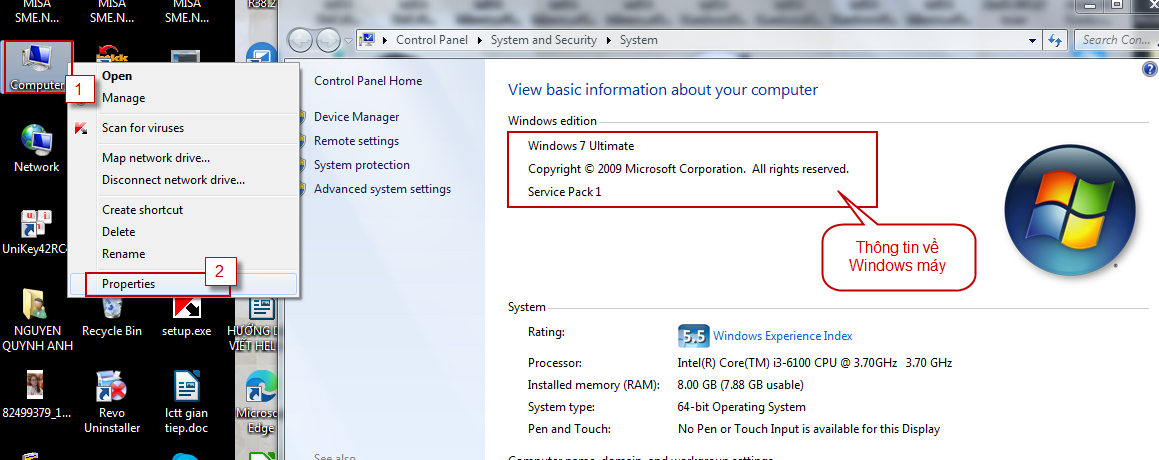The width and height of the screenshot is (1159, 460).
Task: Click the No Pen or Touch Input text
Action: click(x=809, y=429)
